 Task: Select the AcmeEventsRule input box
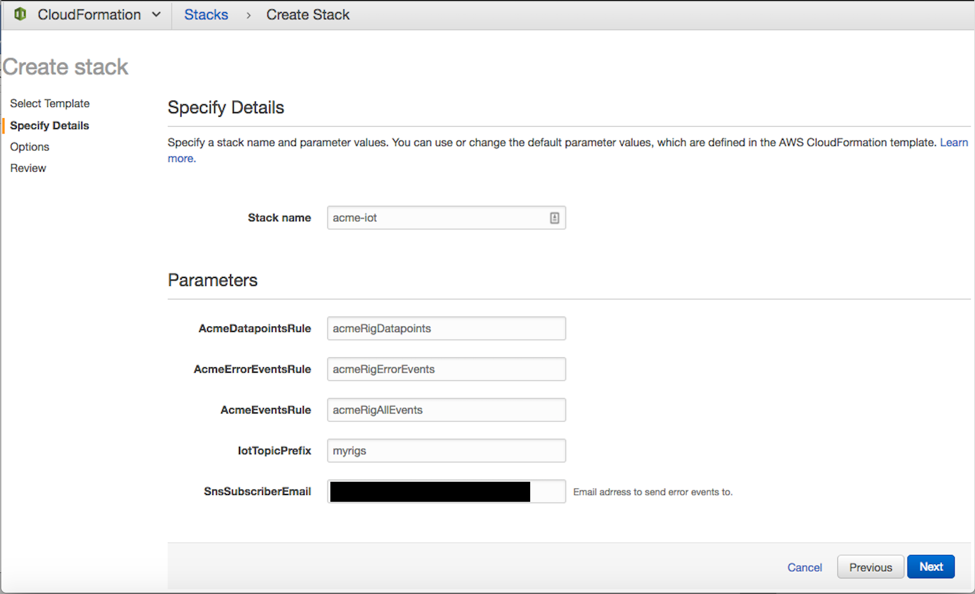click(x=446, y=410)
